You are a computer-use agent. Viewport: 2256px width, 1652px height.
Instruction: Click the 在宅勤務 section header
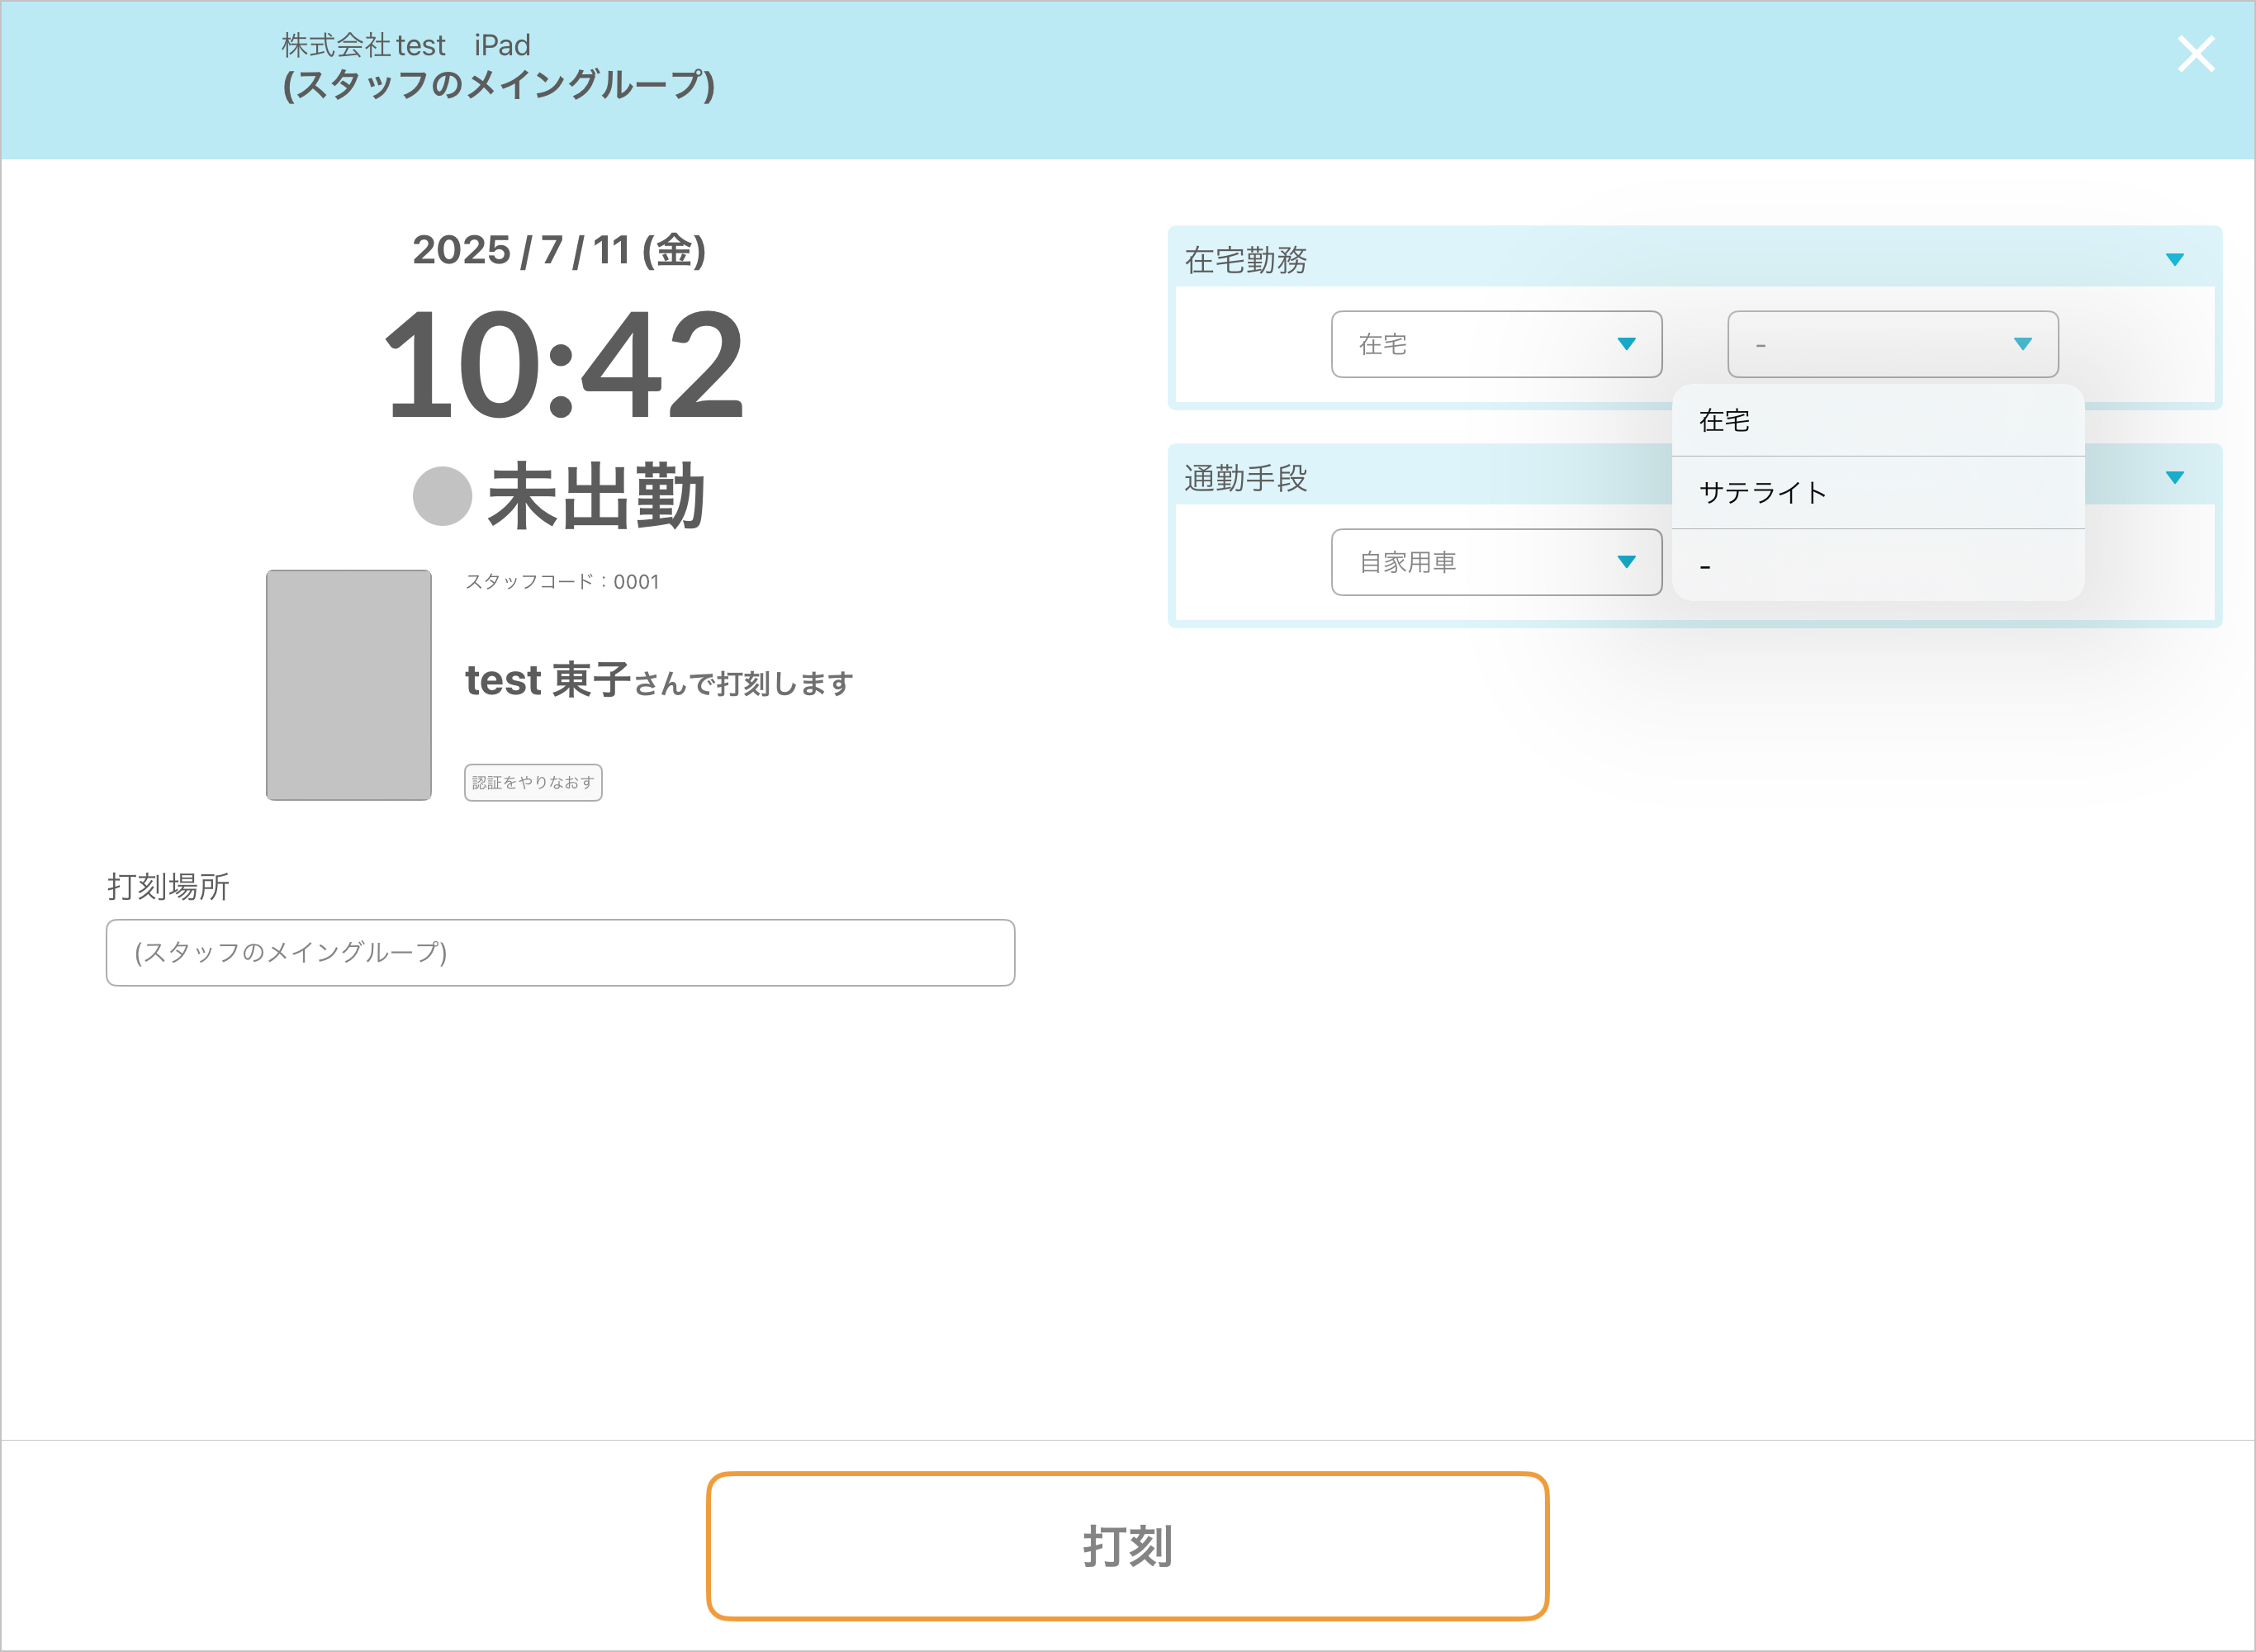pyautogui.click(x=1694, y=260)
